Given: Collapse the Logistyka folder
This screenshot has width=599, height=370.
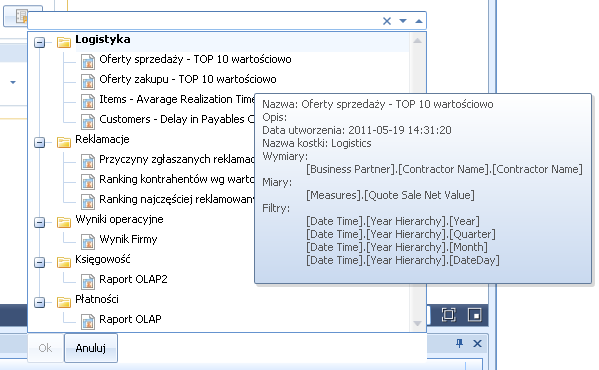Looking at the screenshot, I should coord(39,42).
